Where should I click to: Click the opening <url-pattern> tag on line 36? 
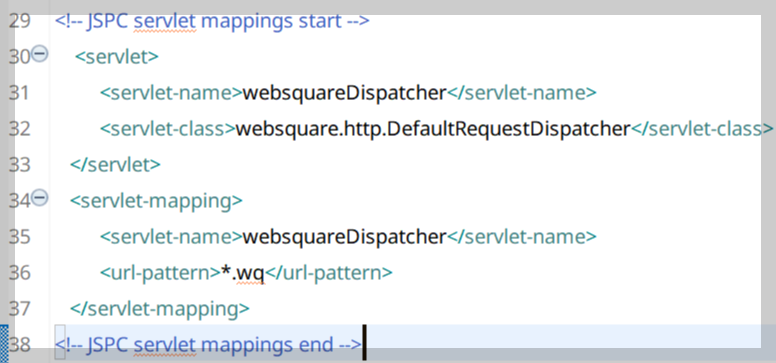coord(159,273)
